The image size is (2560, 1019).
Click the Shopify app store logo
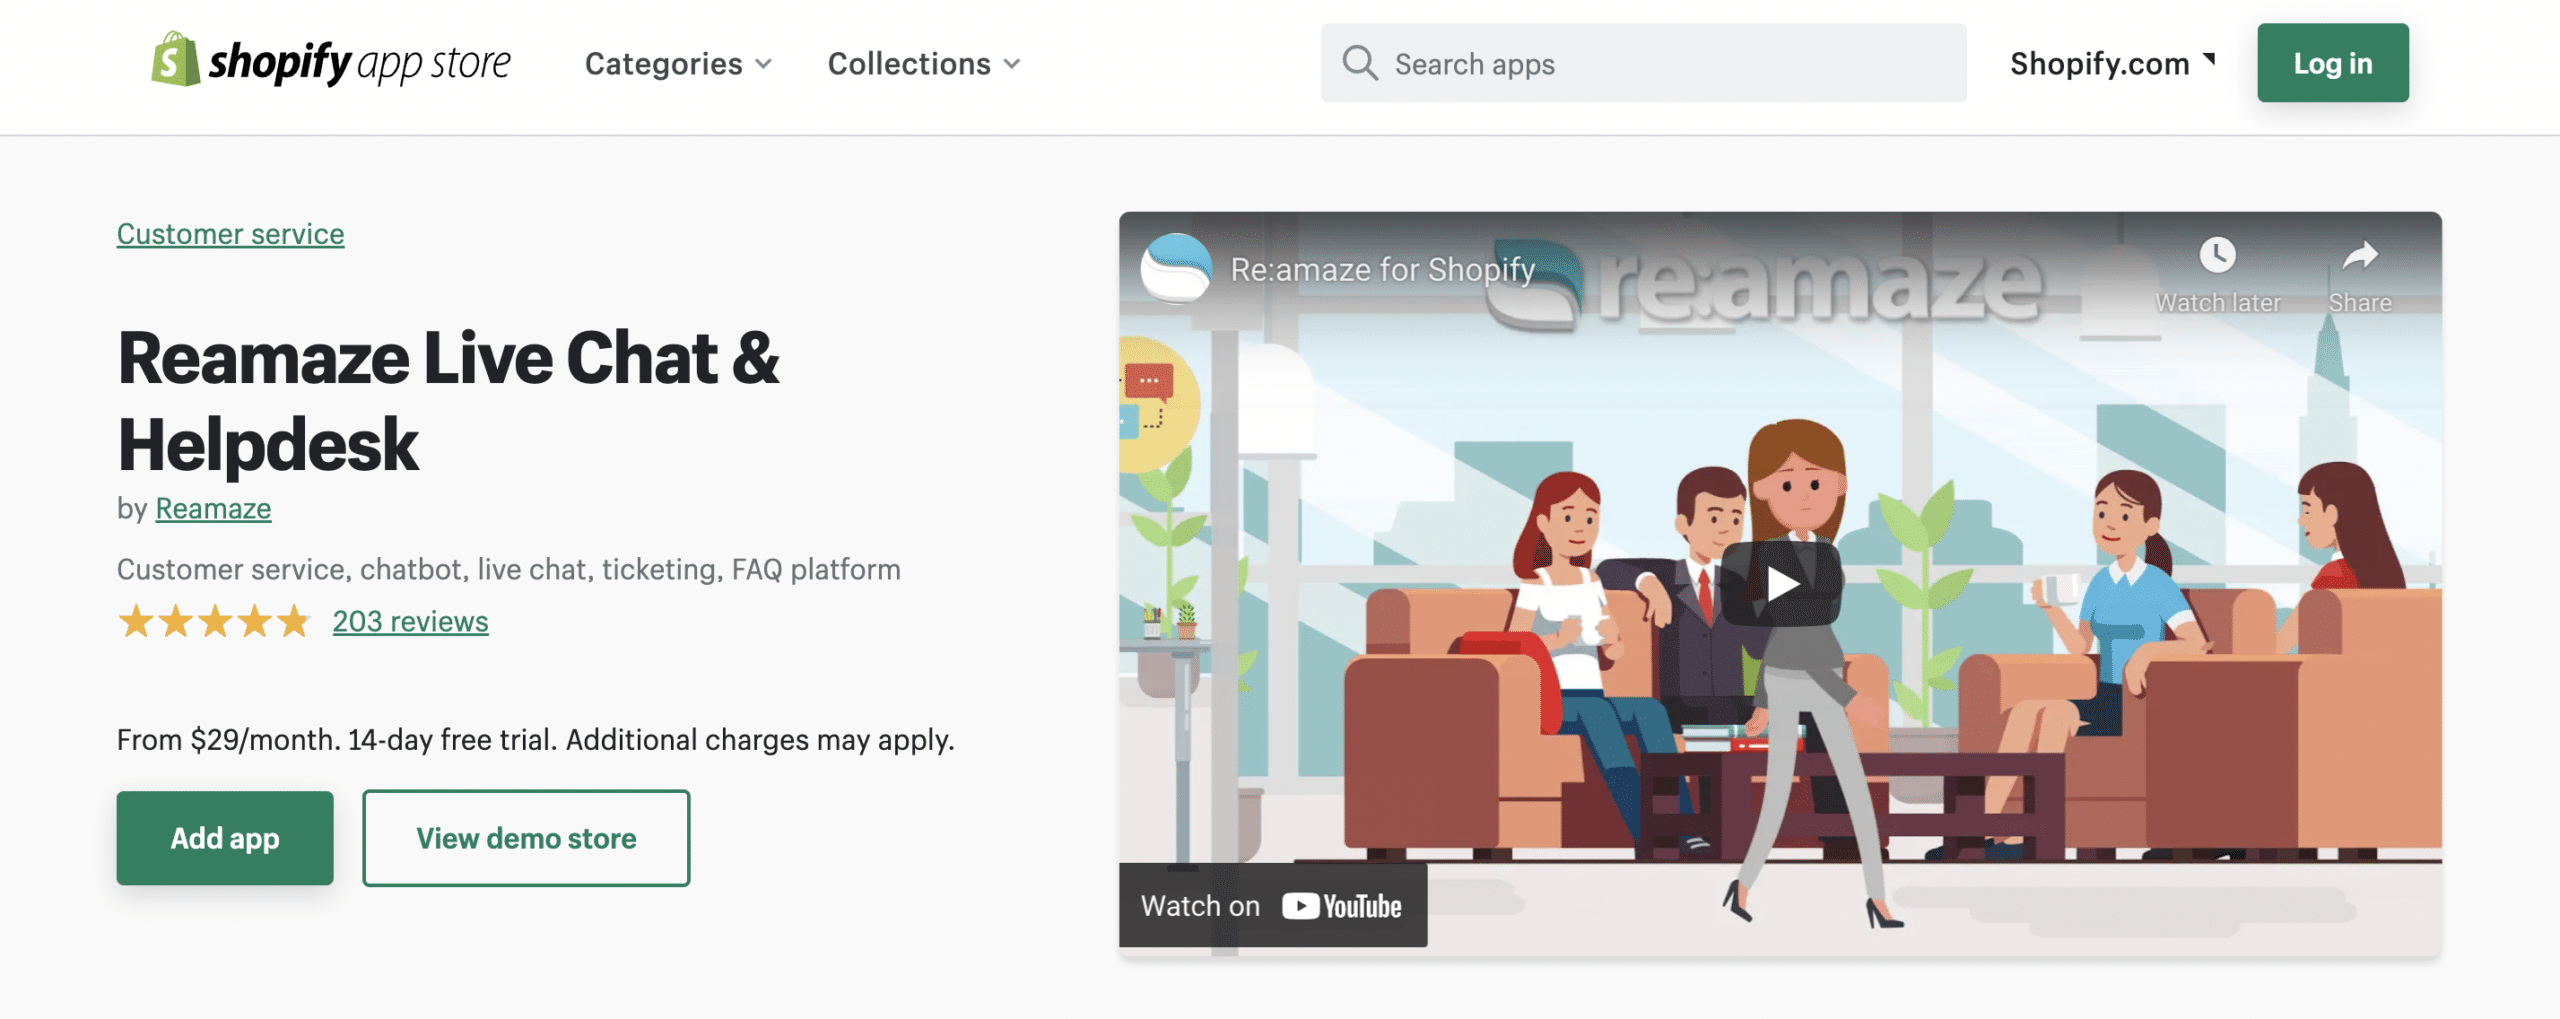click(x=330, y=63)
